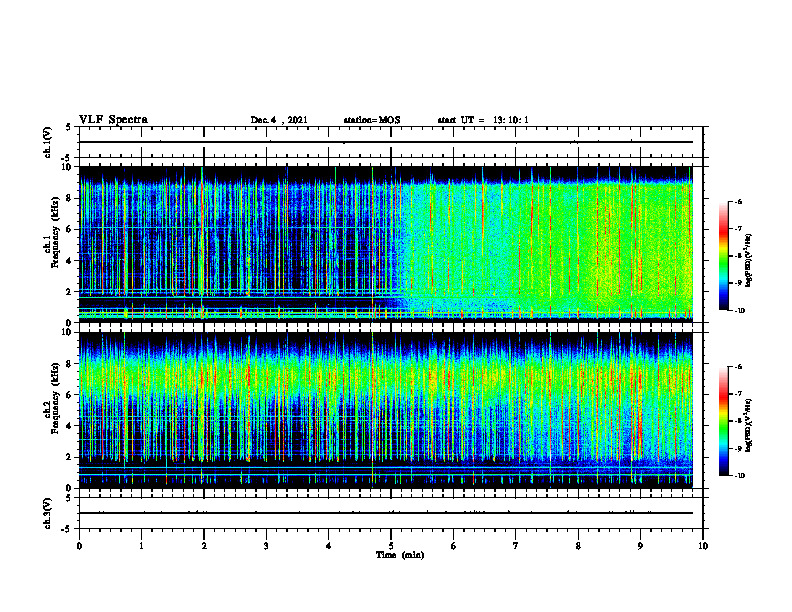The image size is (792, 612).
Task: Click the "ch.3(V)" waveform axis label
Action: click(48, 513)
